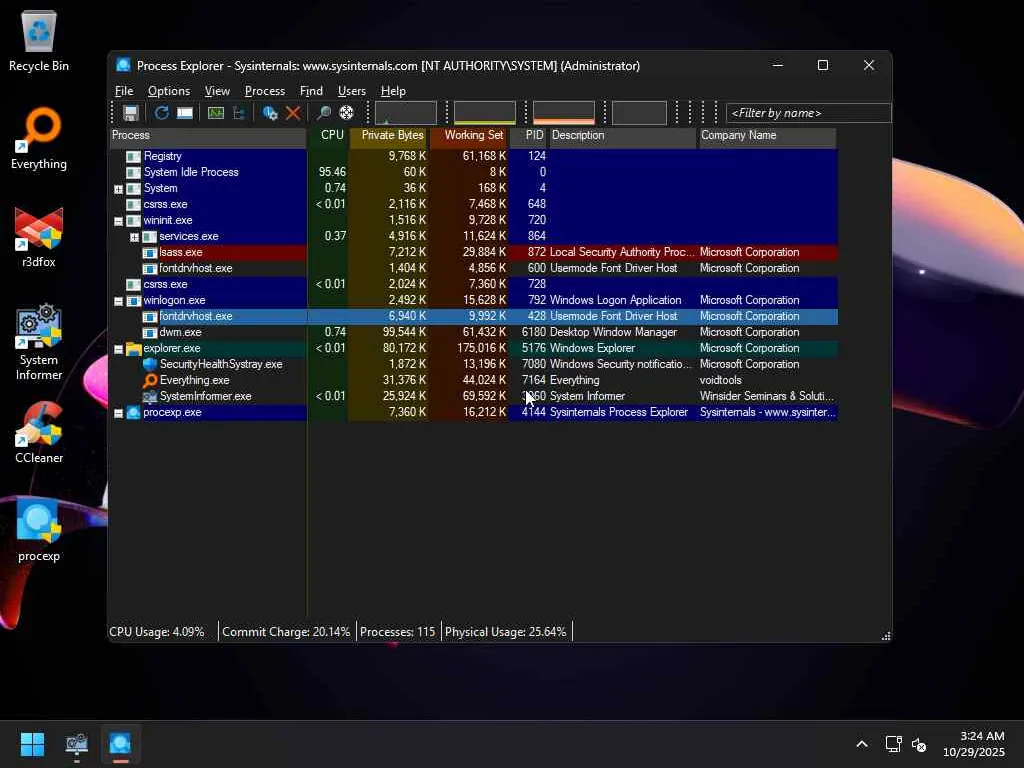Click Physical Usage 25.64% in status bar
The height and width of the screenshot is (768, 1024).
click(x=505, y=632)
